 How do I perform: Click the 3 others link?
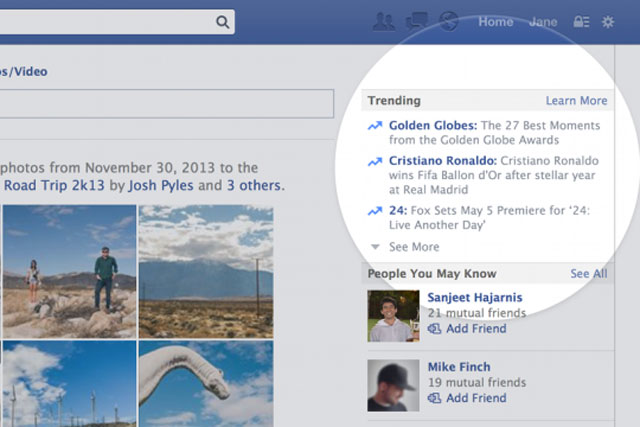tap(254, 185)
